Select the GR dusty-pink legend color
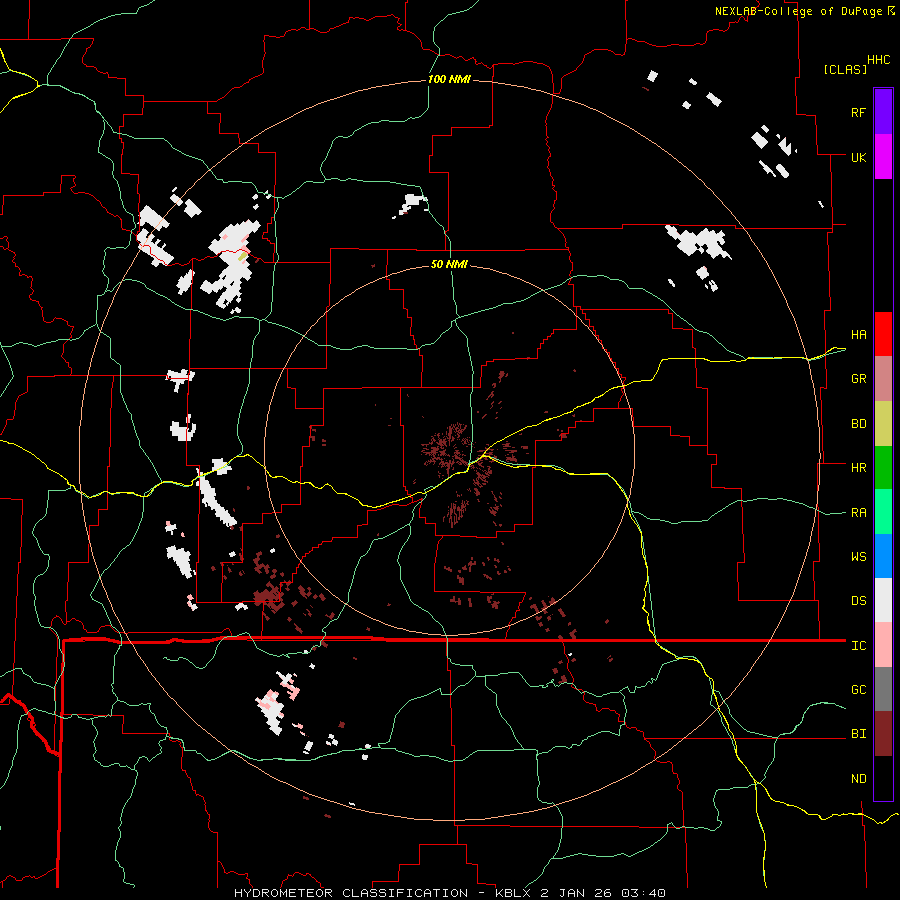Screen dimensions: 900x900 click(883, 379)
